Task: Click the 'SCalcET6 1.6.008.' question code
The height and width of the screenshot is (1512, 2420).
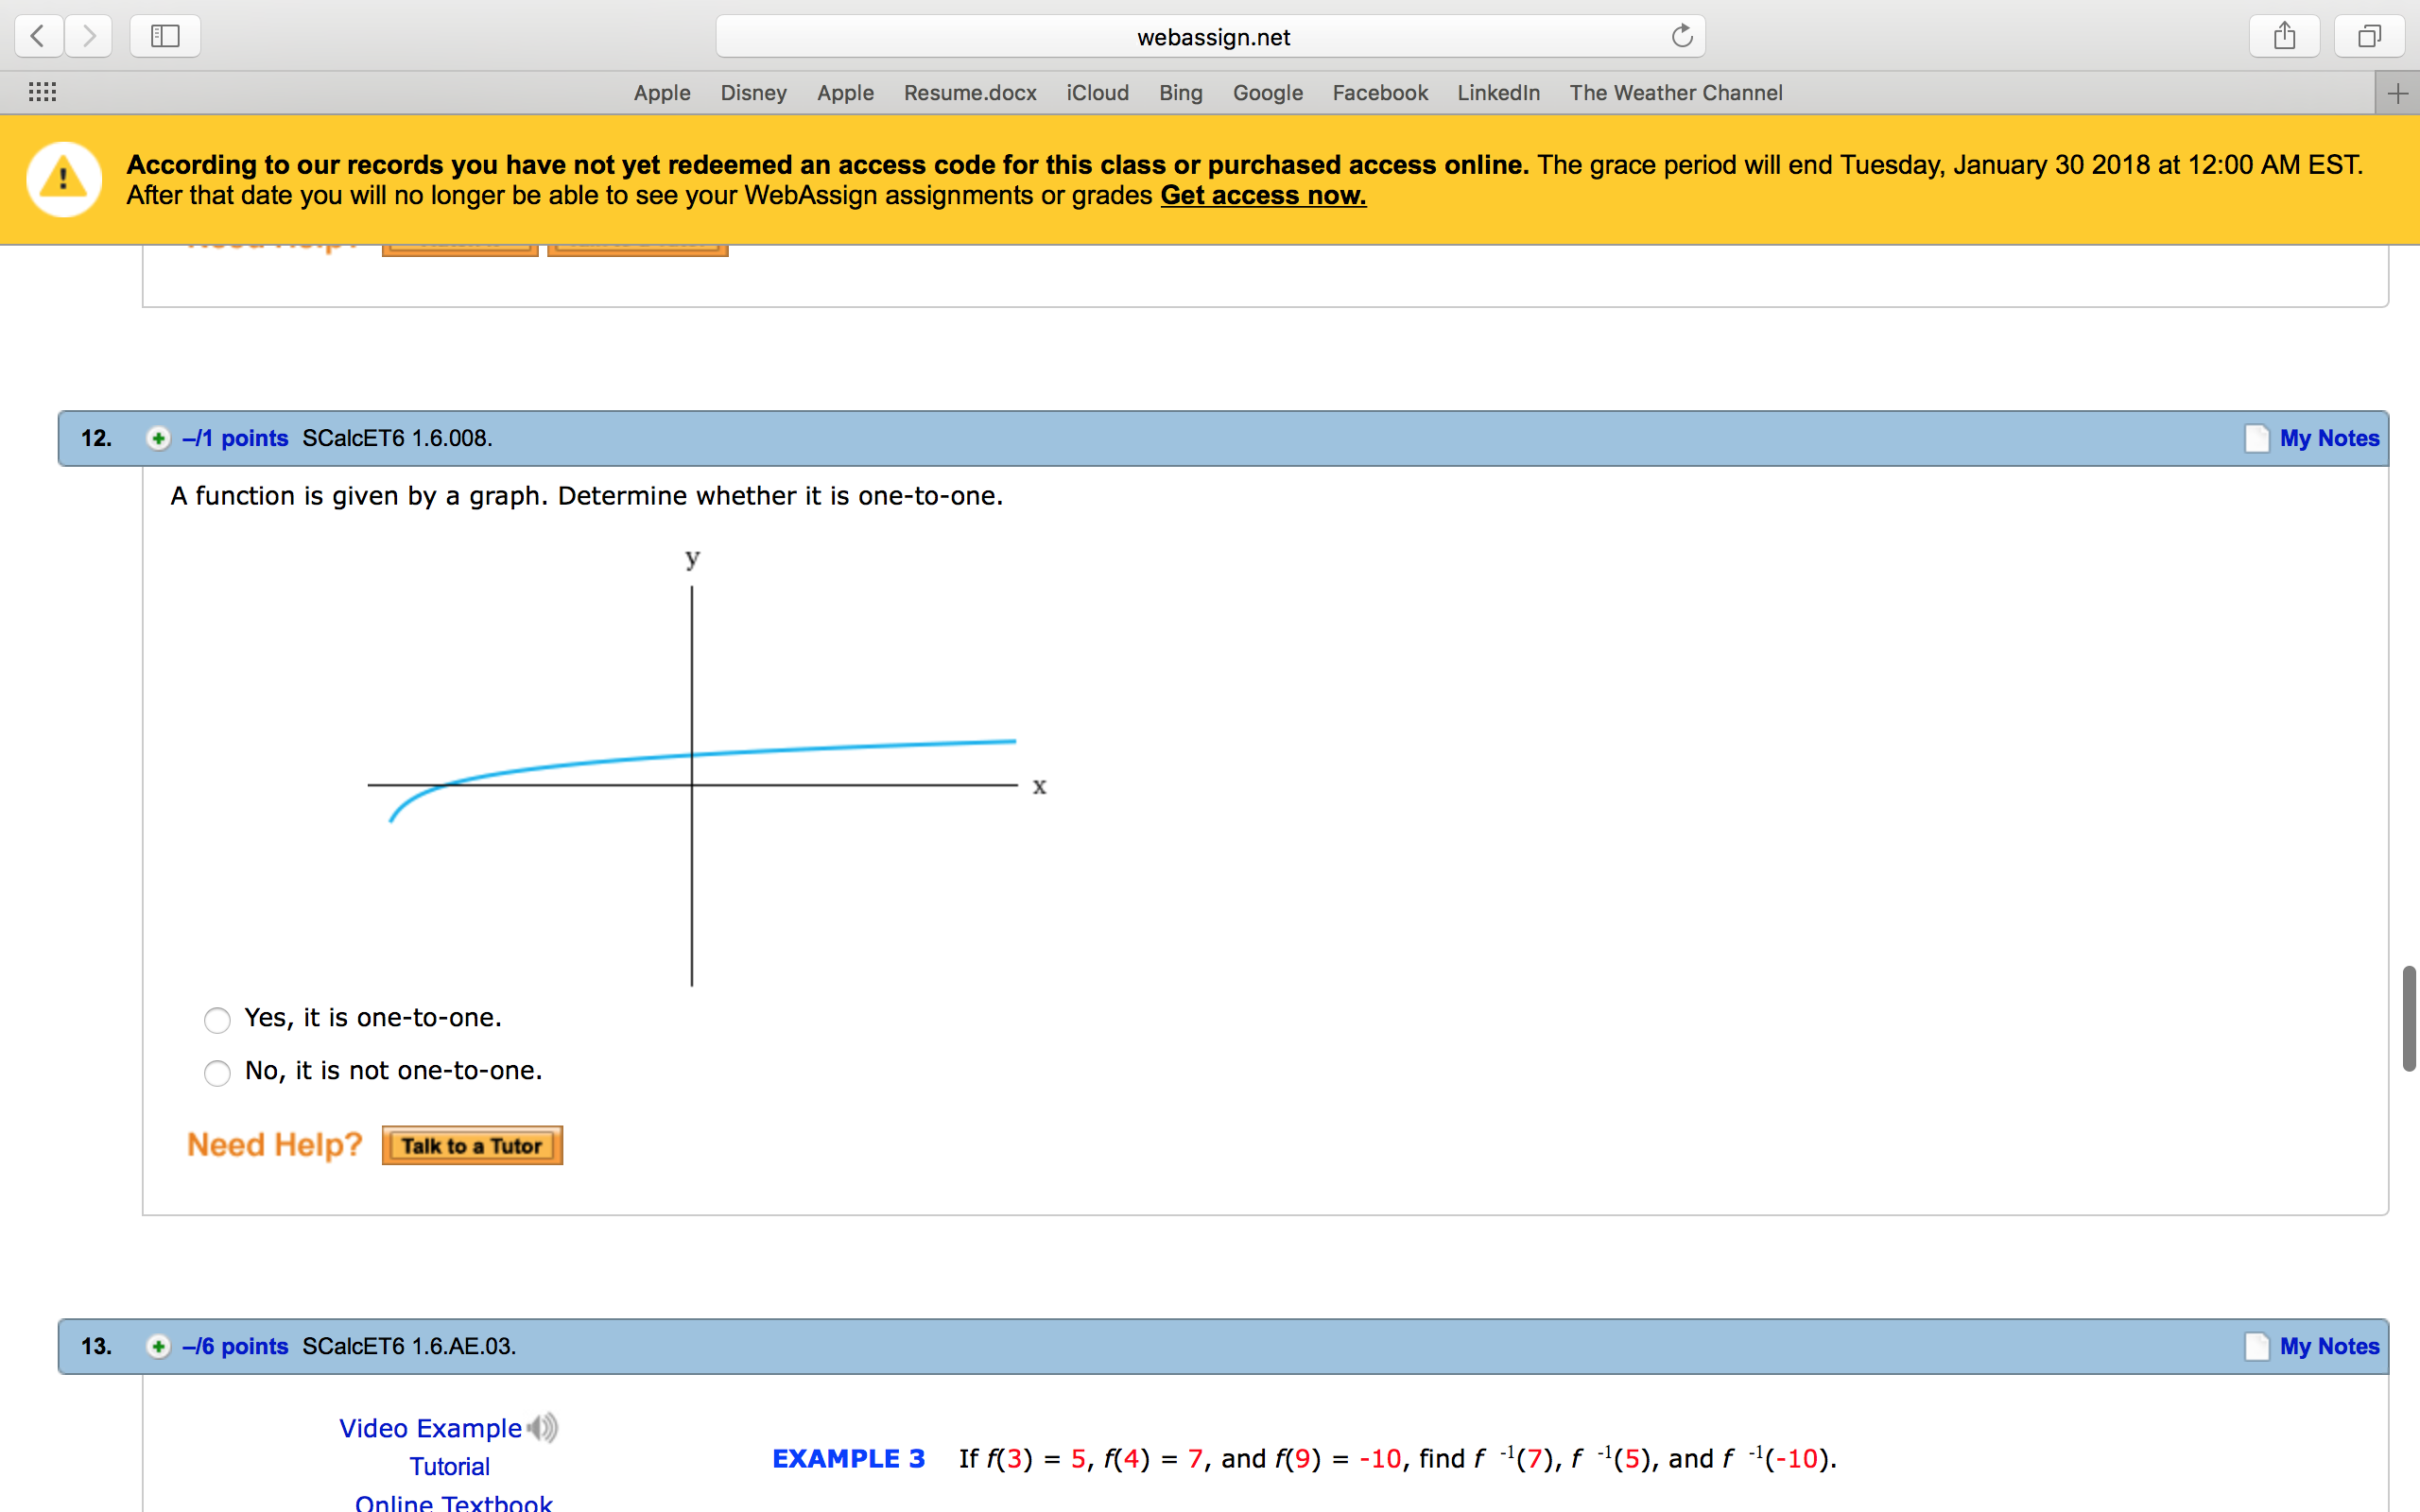Action: [397, 438]
